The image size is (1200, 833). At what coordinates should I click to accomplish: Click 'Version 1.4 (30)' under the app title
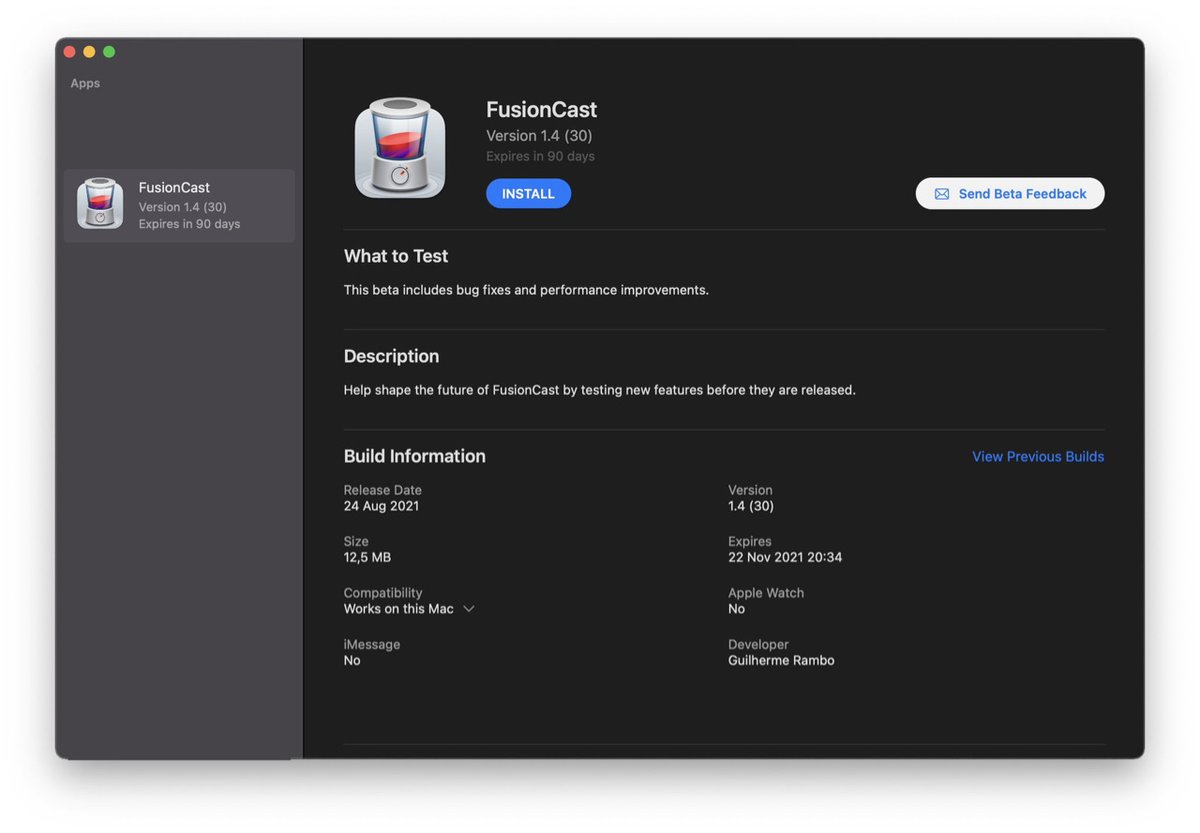point(539,136)
